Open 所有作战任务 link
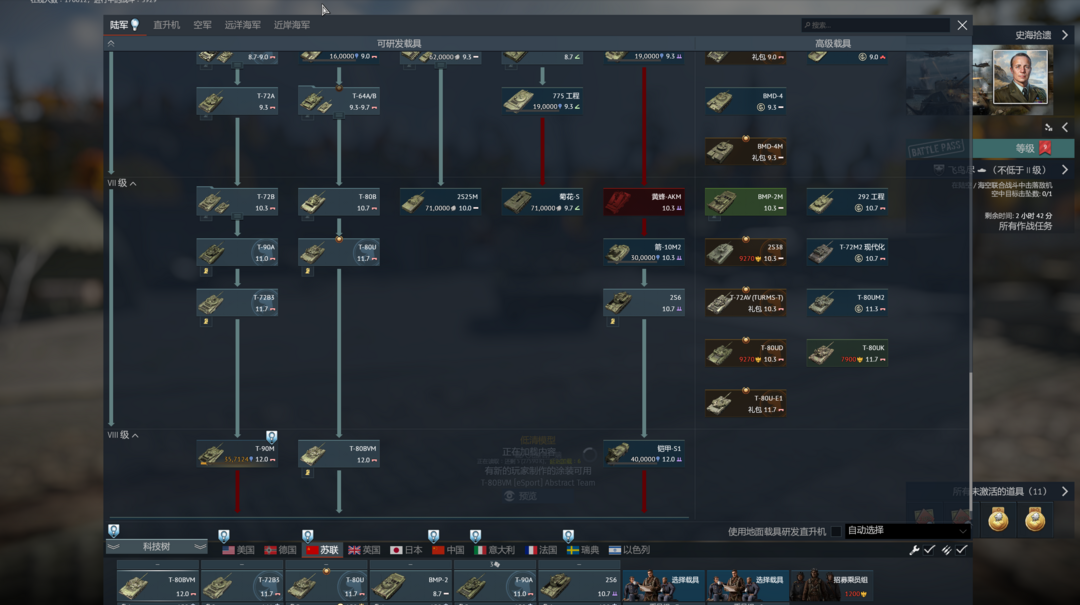This screenshot has height=605, width=1080. 1025,226
